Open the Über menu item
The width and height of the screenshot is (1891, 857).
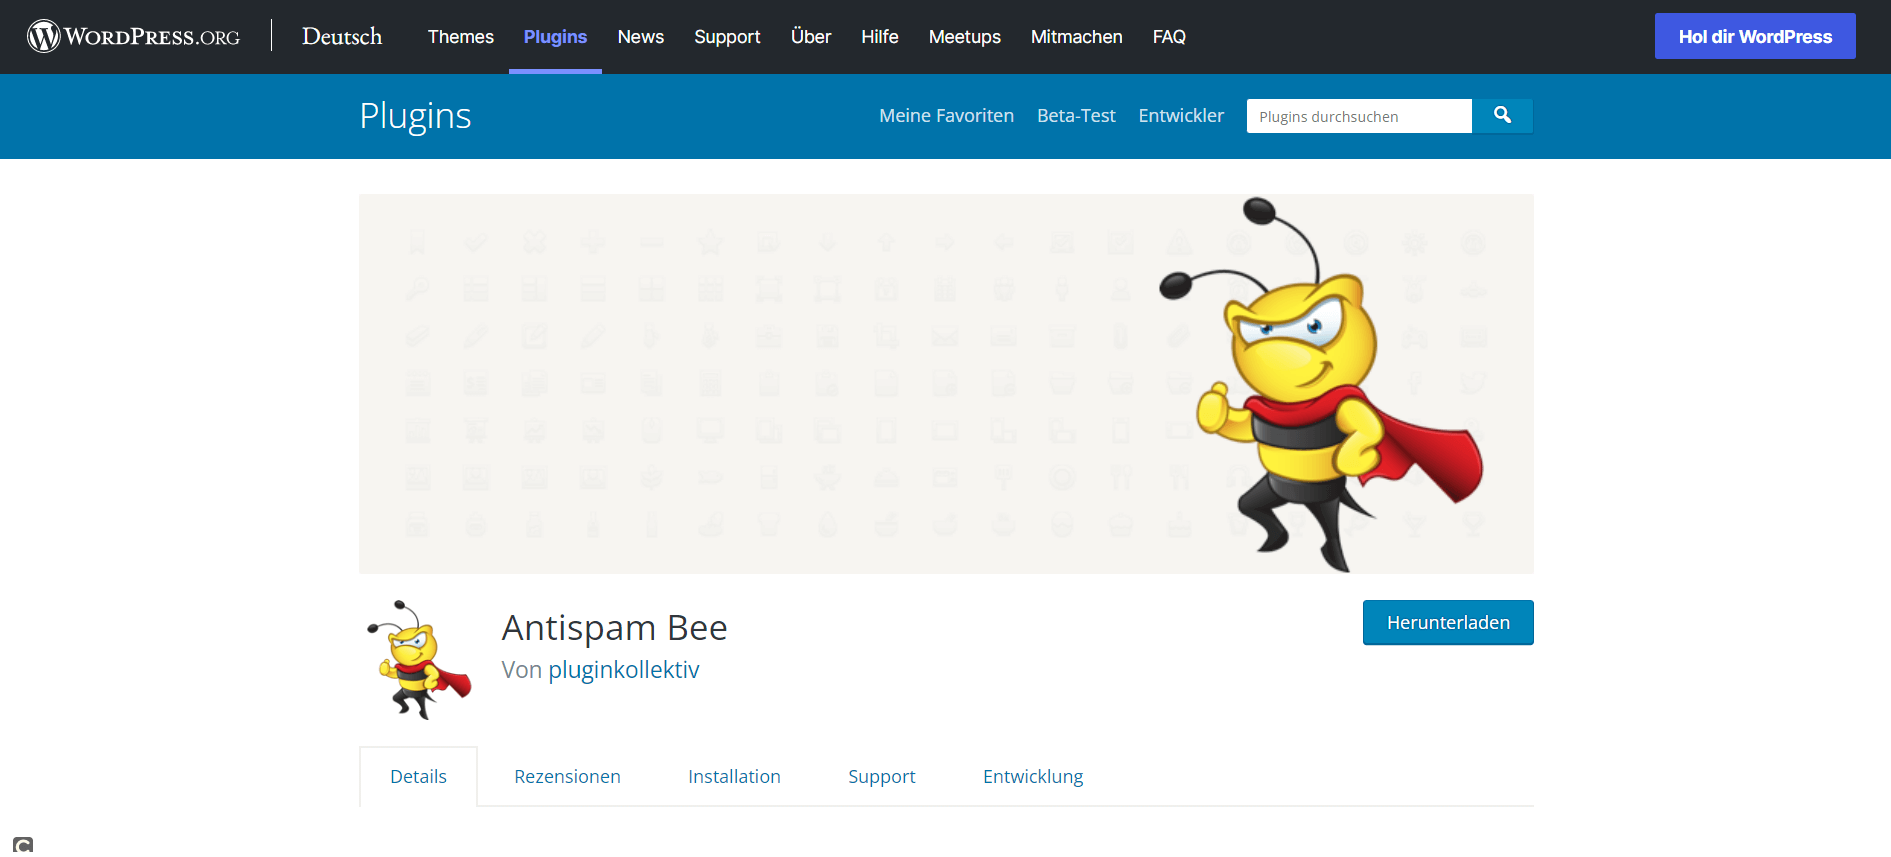(811, 37)
